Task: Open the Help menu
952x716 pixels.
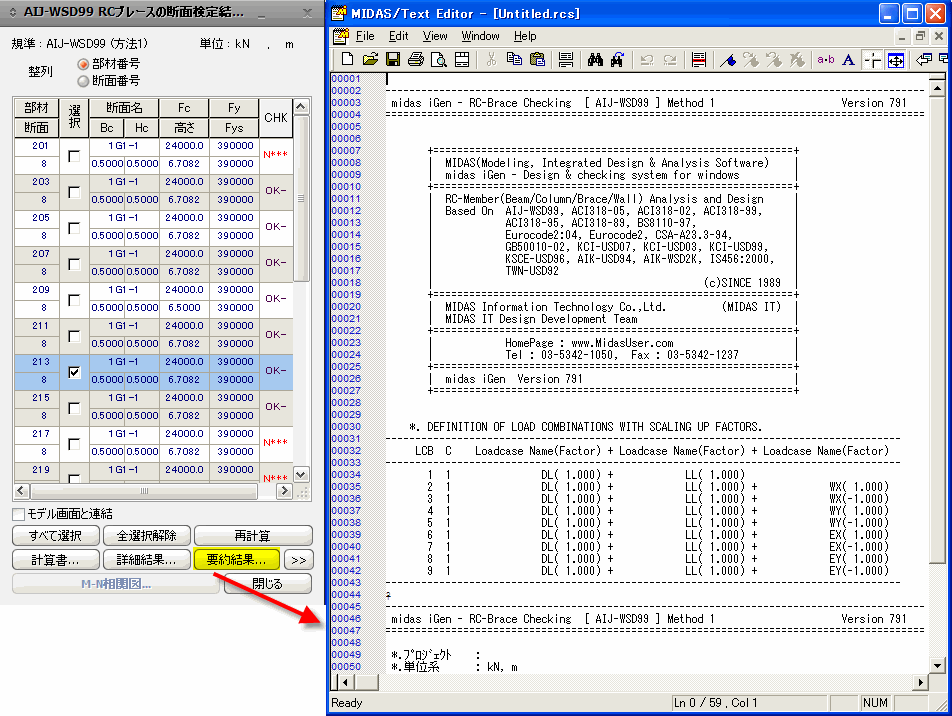Action: tap(525, 36)
